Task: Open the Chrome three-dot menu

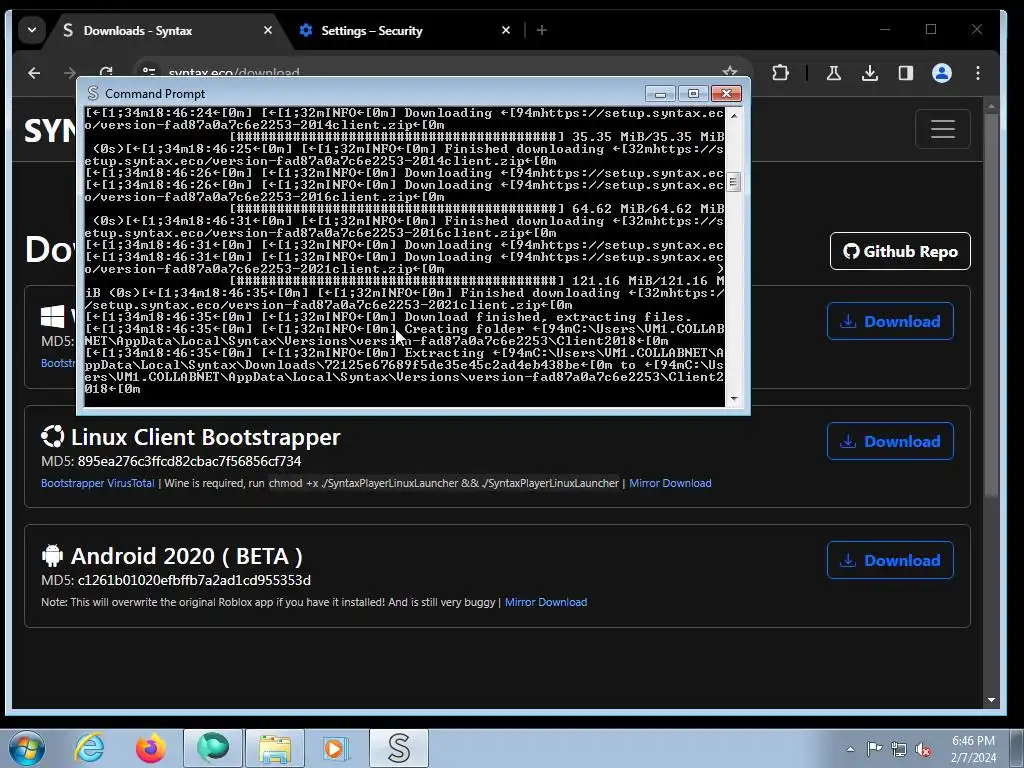Action: coord(978,73)
